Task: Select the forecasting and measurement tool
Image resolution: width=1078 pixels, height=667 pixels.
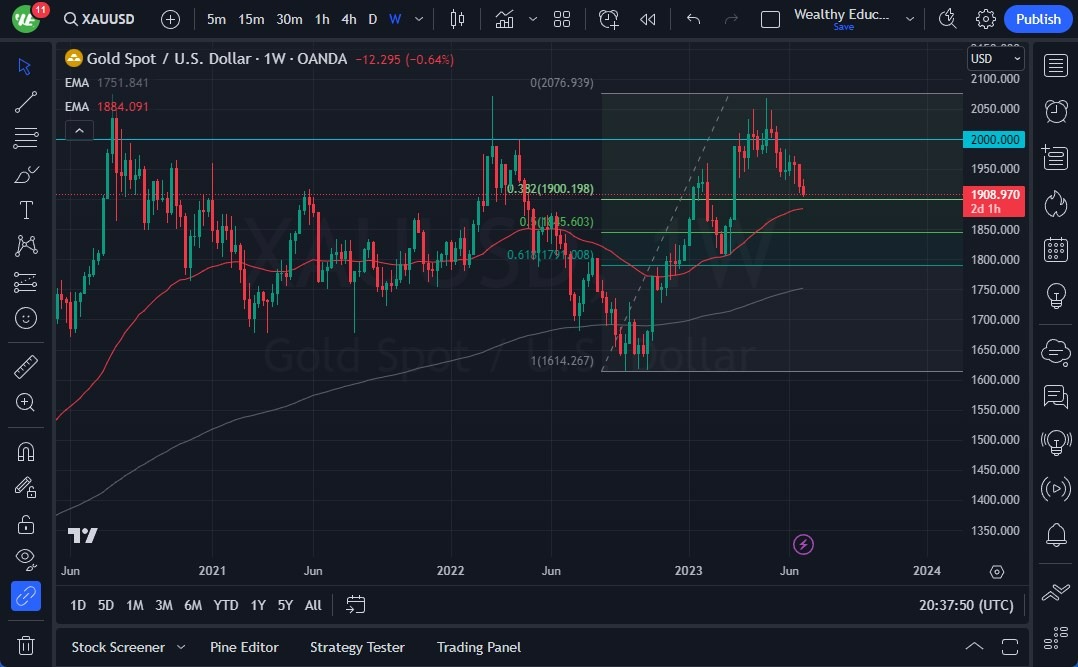Action: (25, 282)
